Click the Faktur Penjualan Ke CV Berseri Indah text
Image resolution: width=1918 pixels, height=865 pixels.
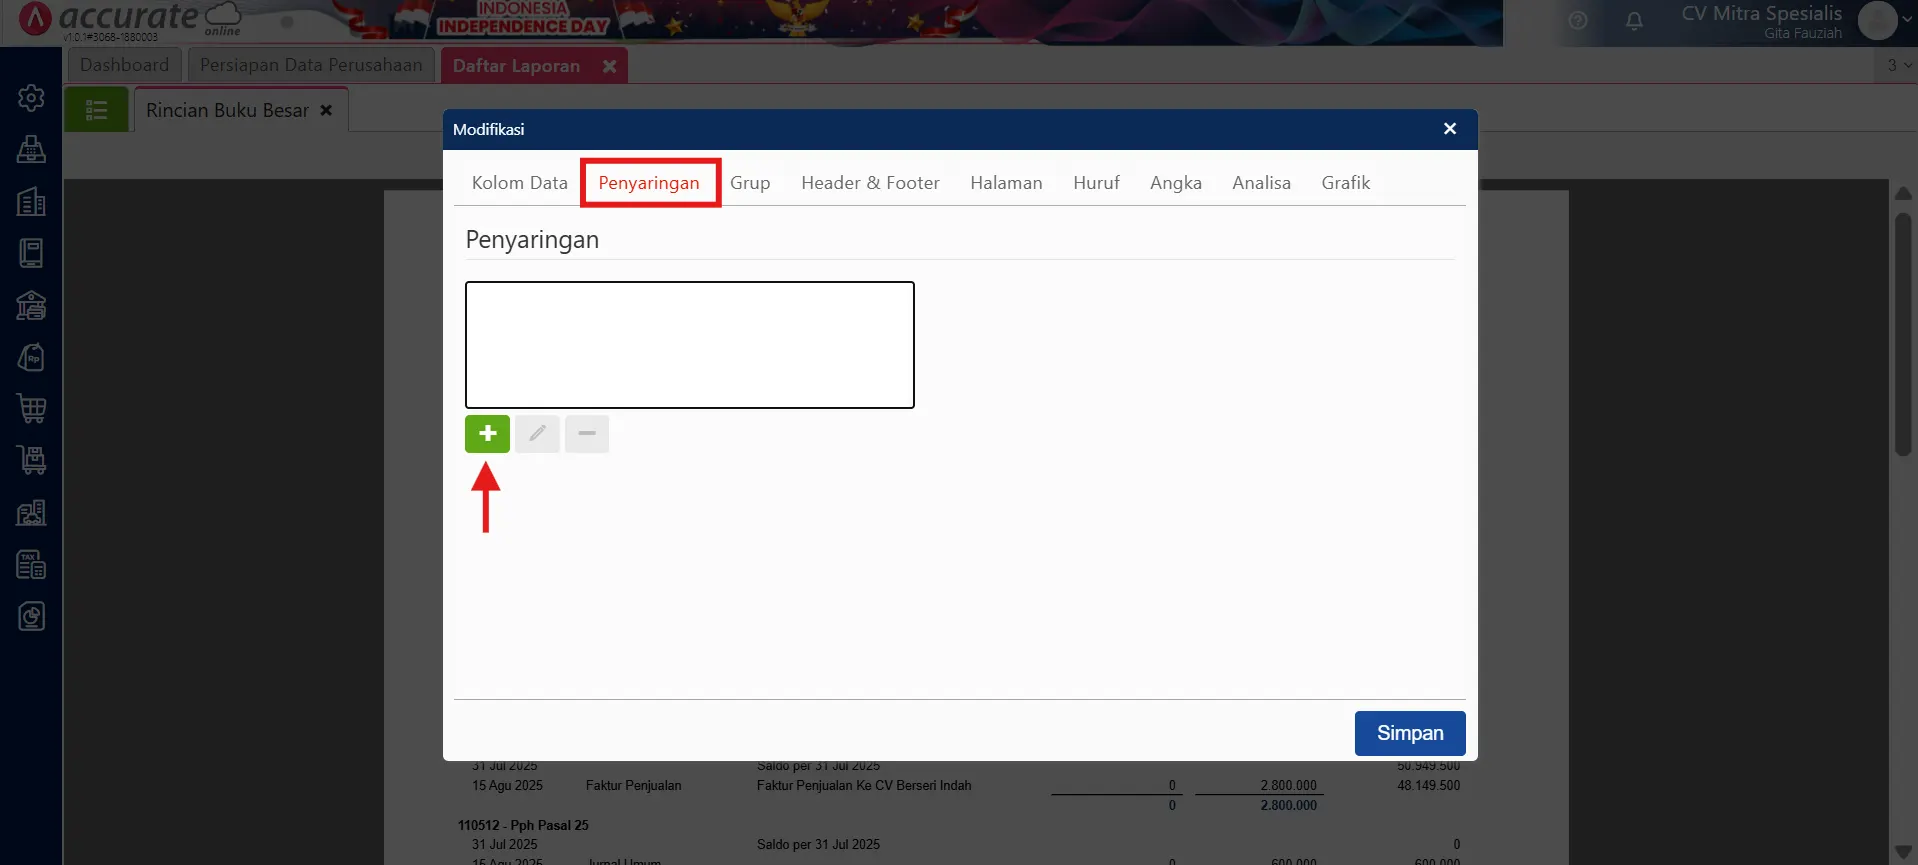[864, 786]
